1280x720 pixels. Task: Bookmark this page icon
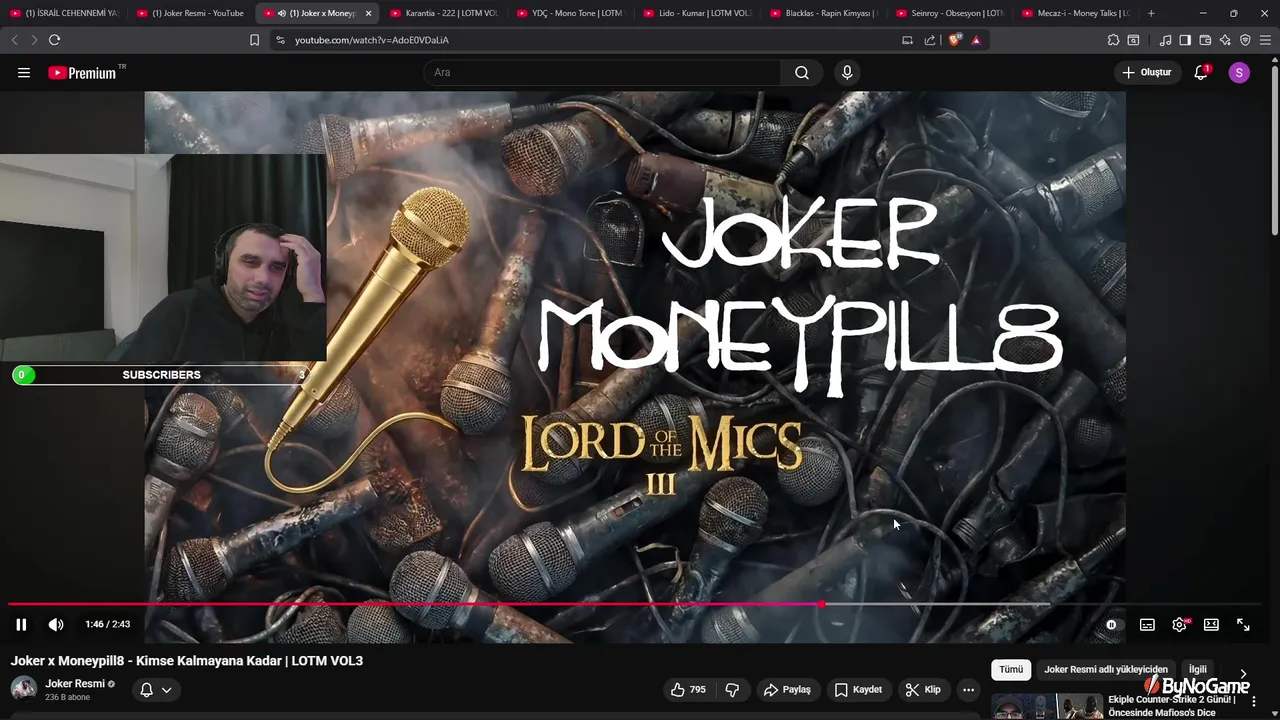click(254, 40)
